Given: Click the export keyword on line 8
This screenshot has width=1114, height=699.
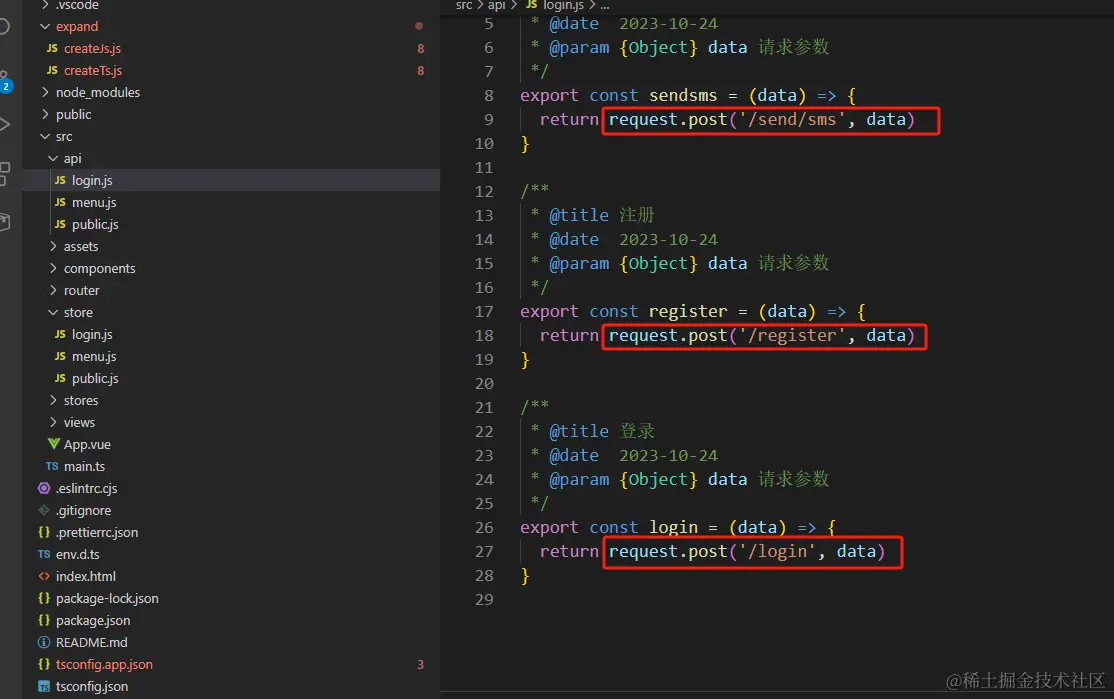Looking at the screenshot, I should coord(549,96).
